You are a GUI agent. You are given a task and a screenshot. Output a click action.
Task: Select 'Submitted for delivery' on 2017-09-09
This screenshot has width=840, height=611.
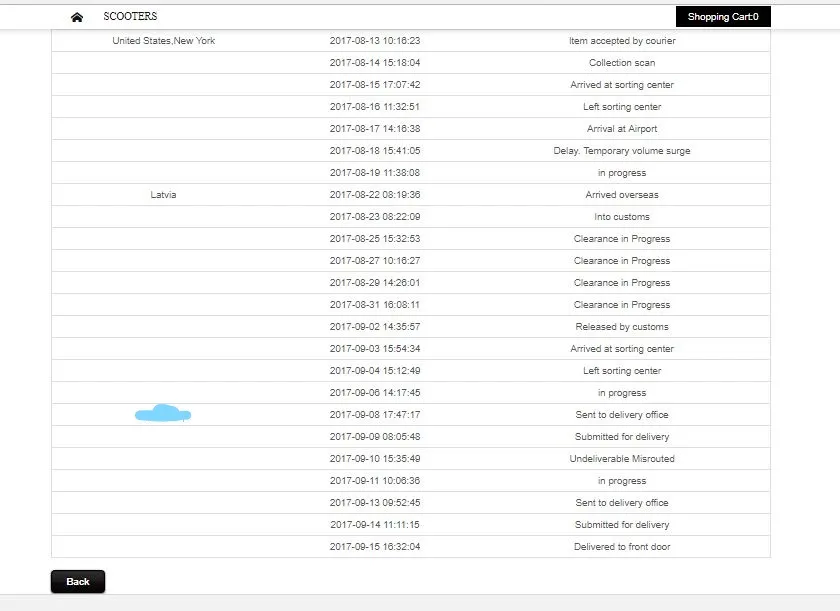point(622,436)
